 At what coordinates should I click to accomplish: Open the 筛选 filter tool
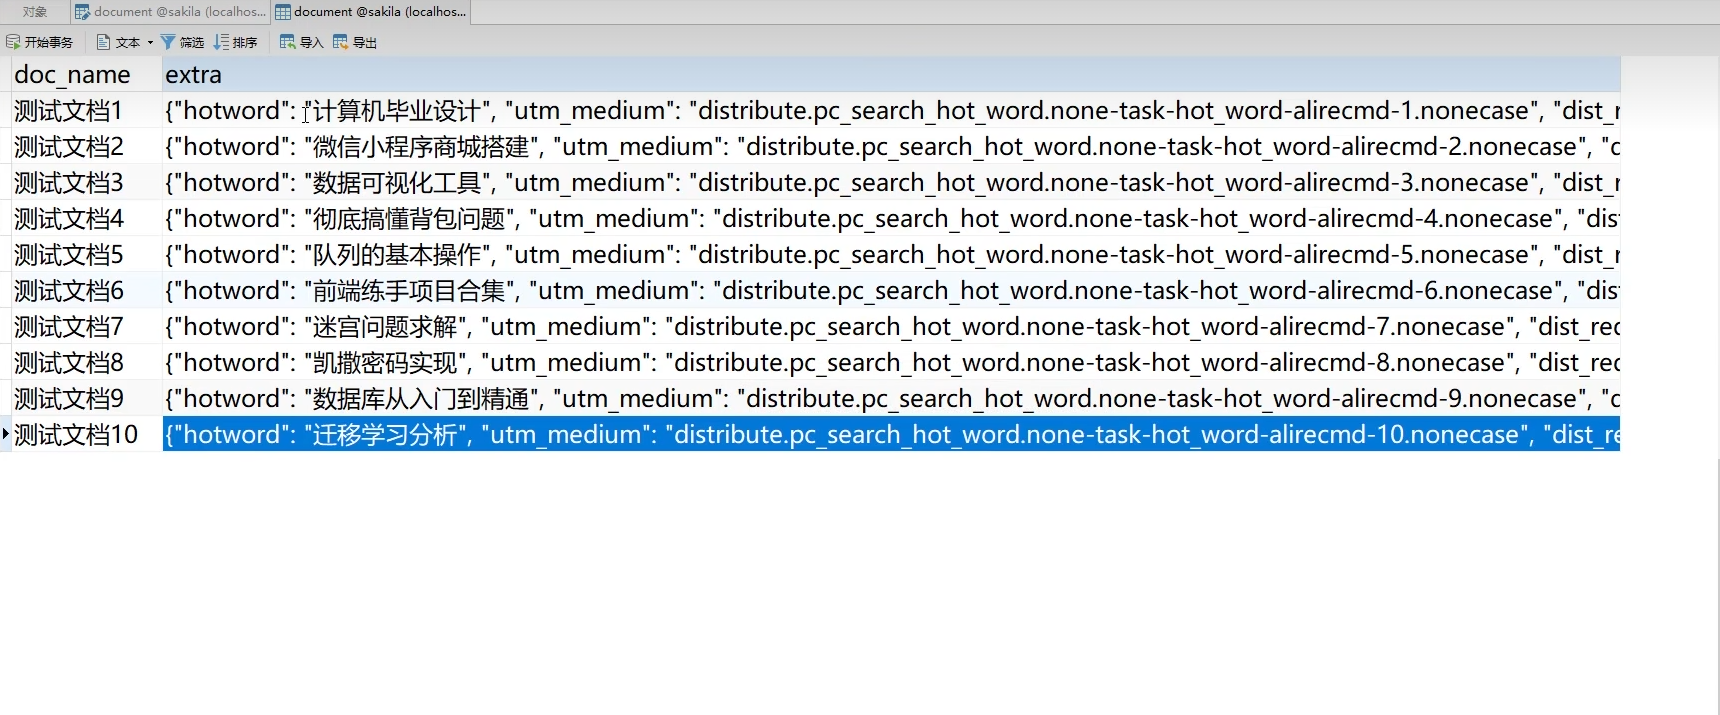(x=182, y=42)
